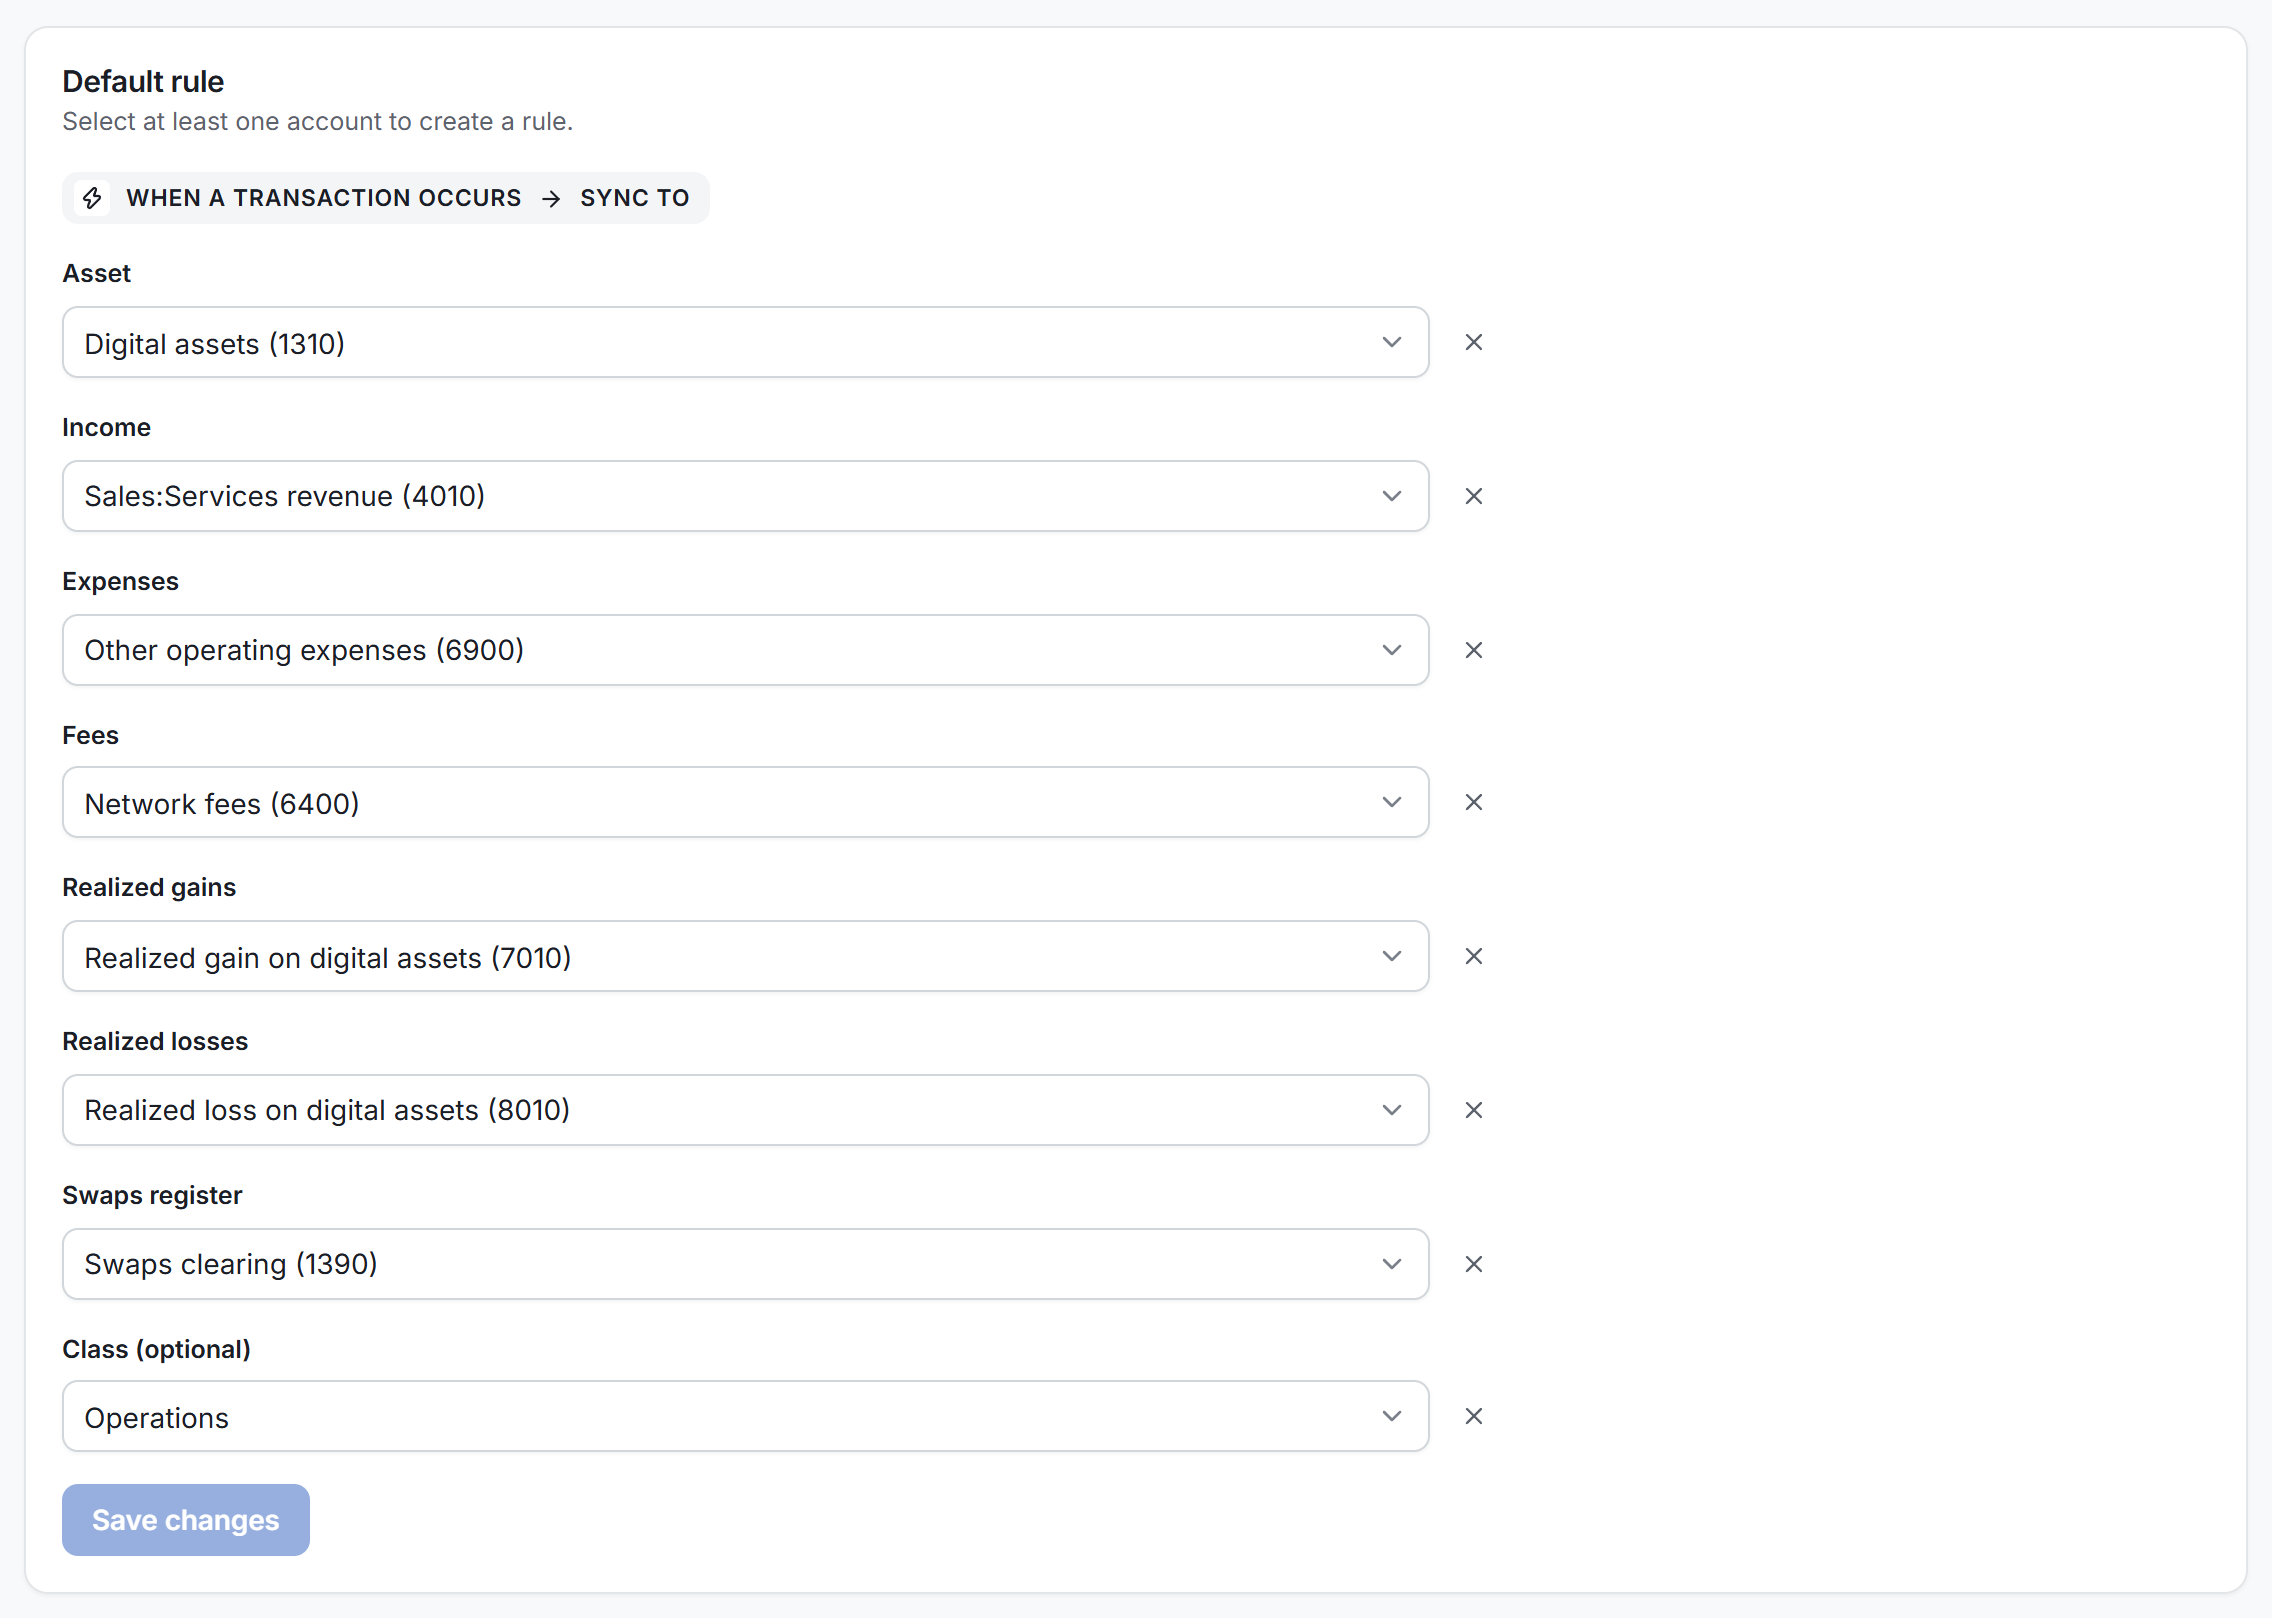Open the Realized losses account dropdown
The image size is (2272, 1618).
(x=745, y=1110)
